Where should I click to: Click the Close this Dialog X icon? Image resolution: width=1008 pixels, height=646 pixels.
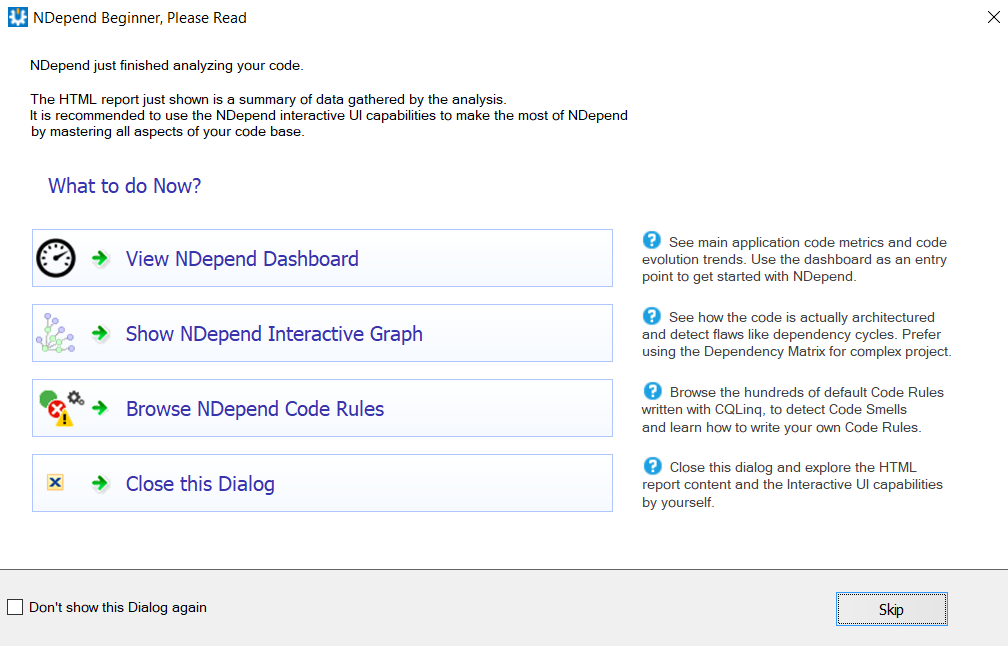[x=57, y=482]
